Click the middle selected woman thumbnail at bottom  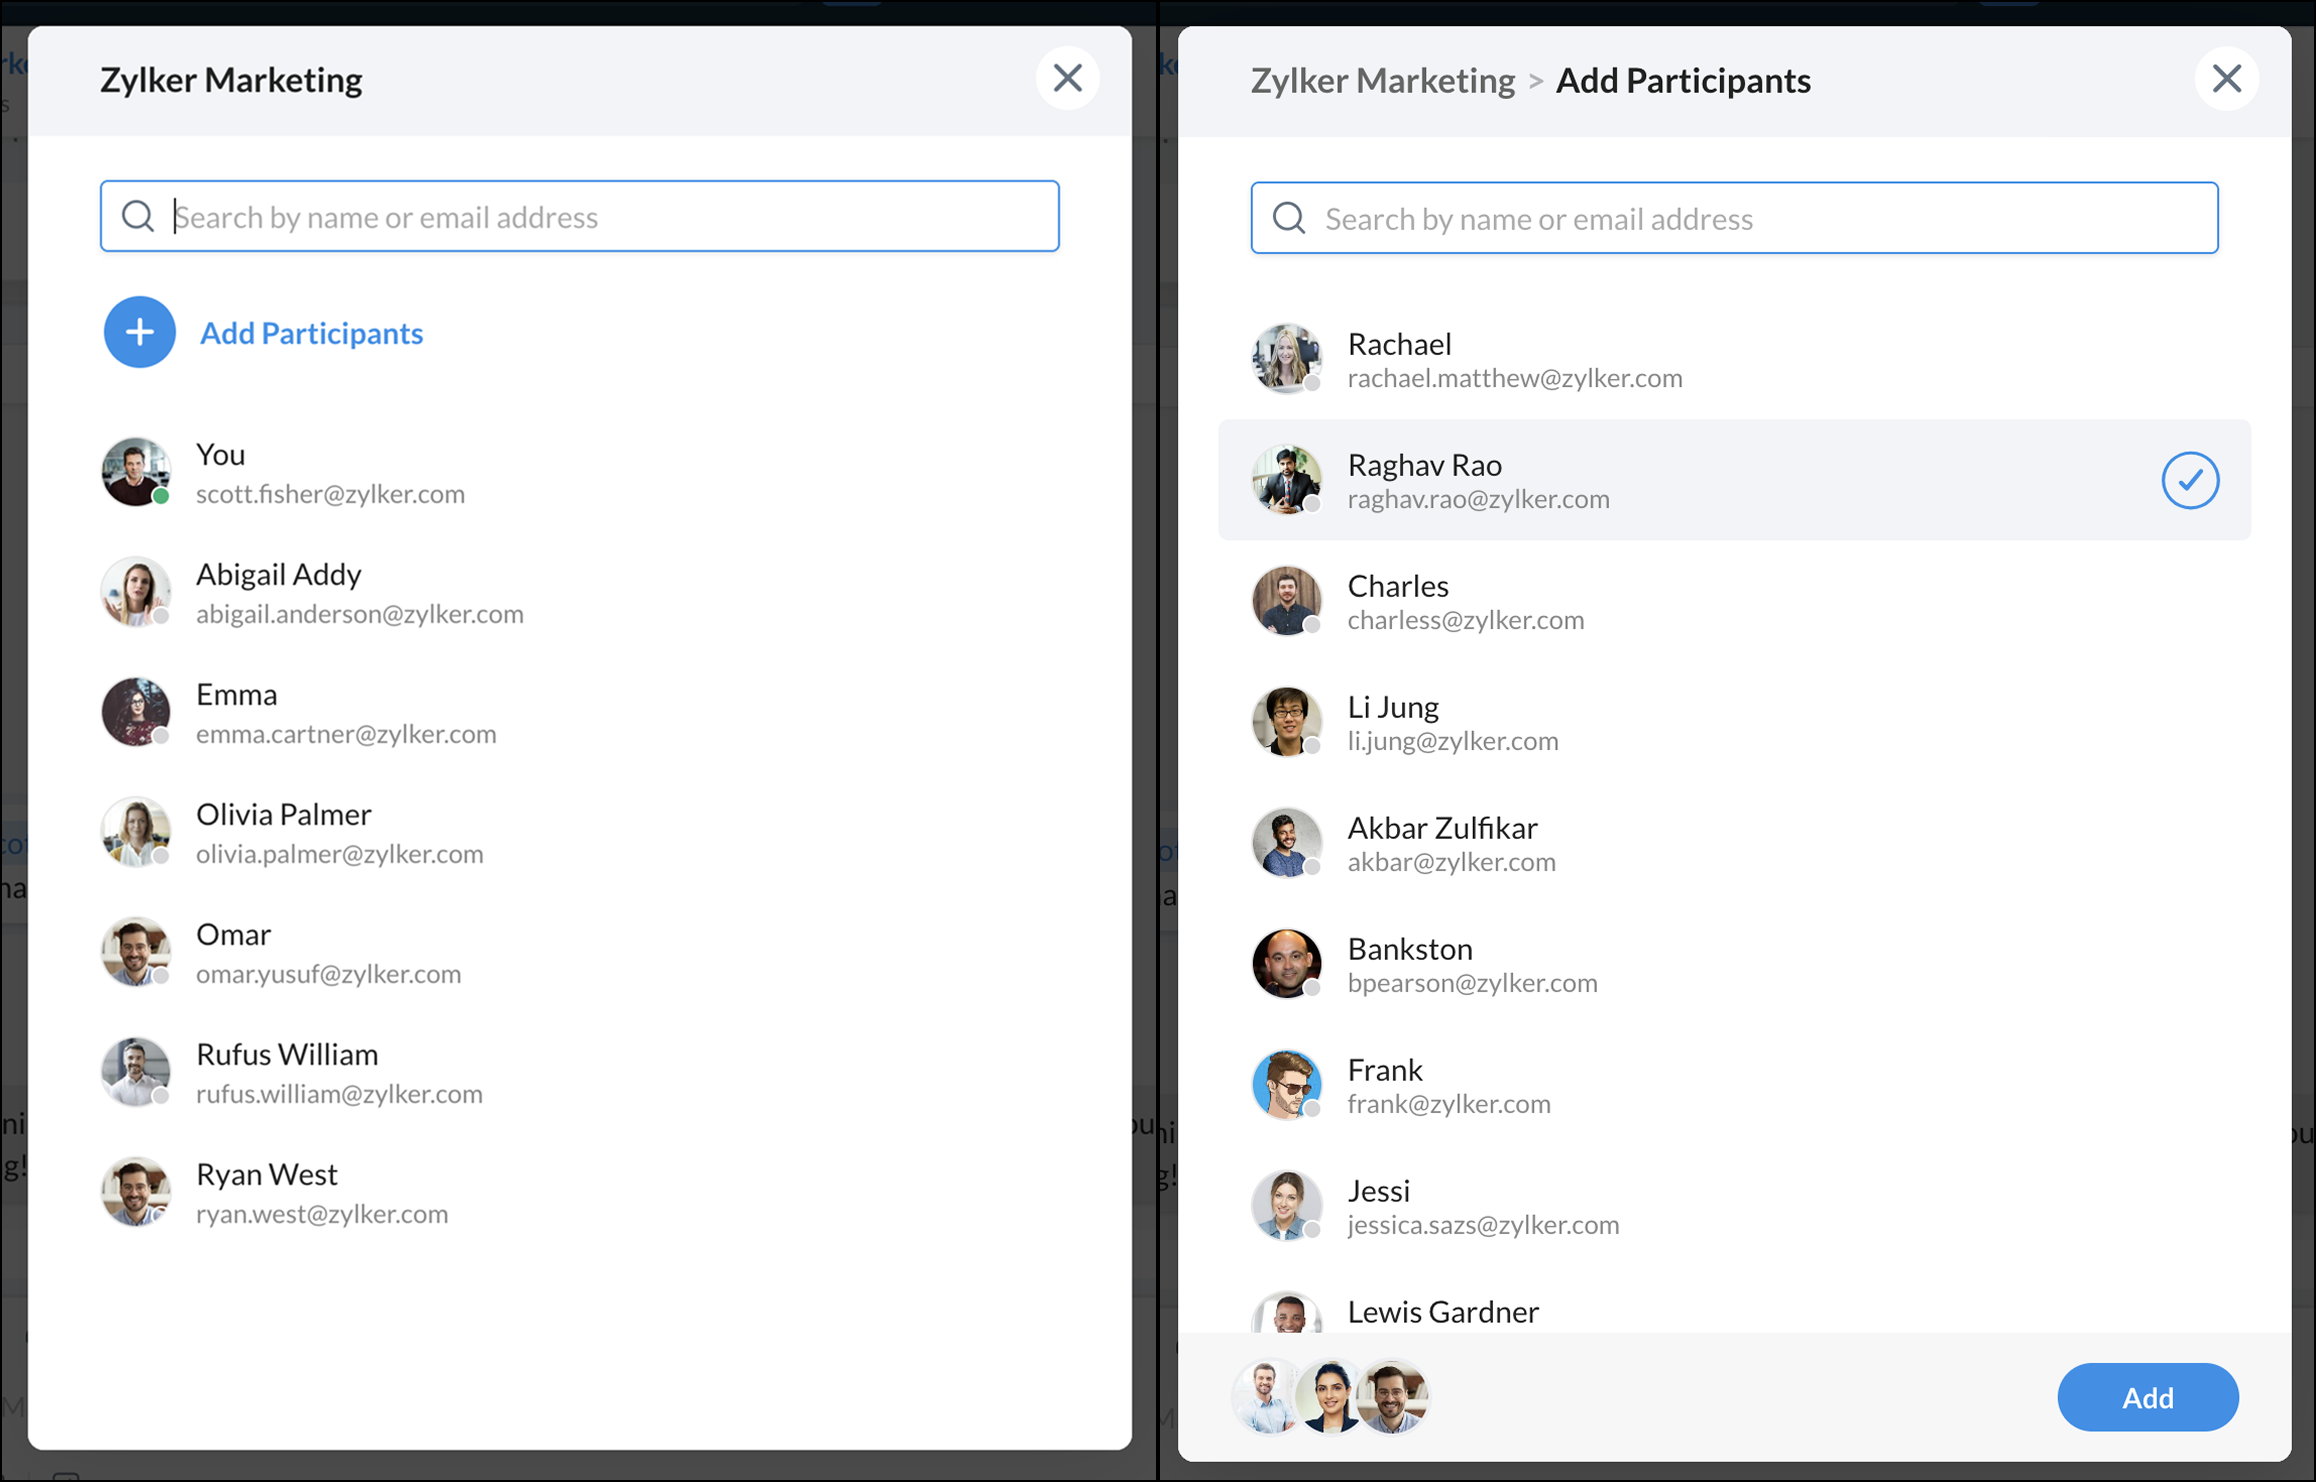(x=1328, y=1397)
